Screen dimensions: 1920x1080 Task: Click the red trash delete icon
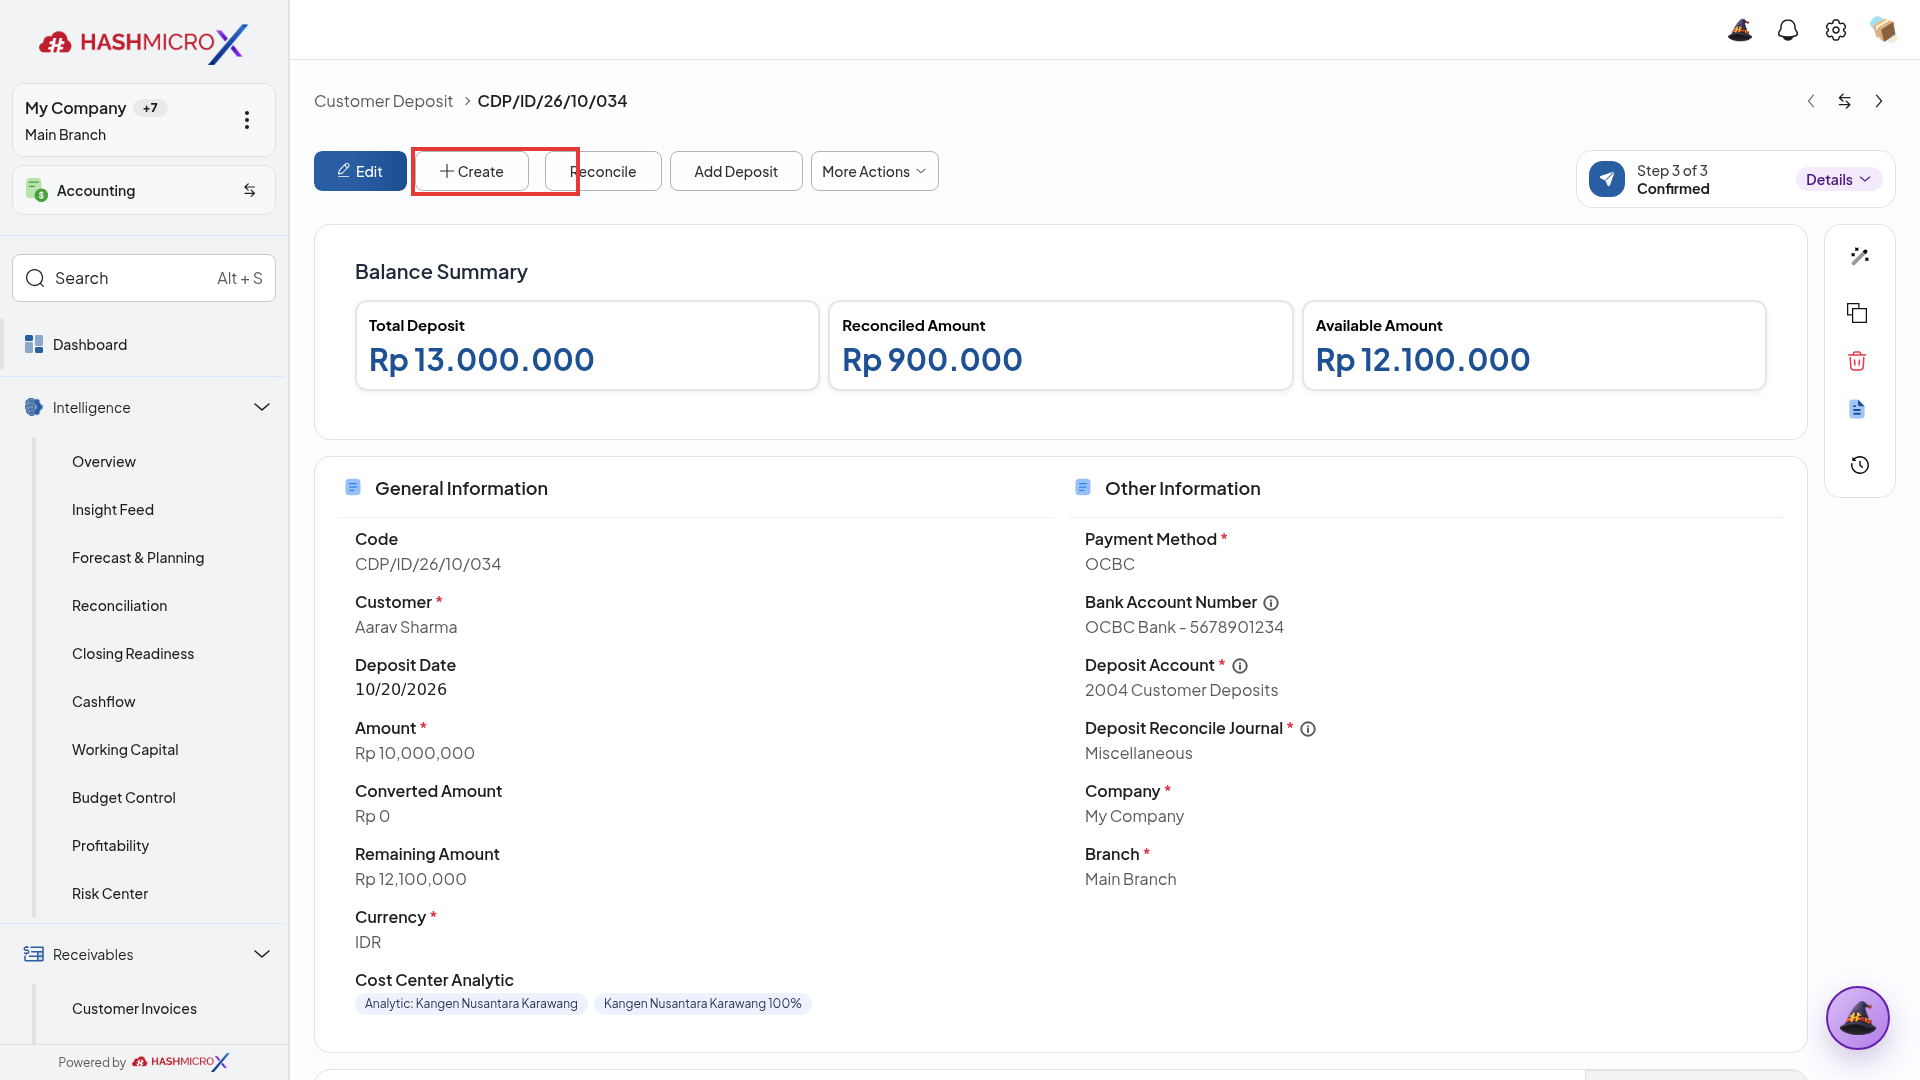(x=1857, y=361)
